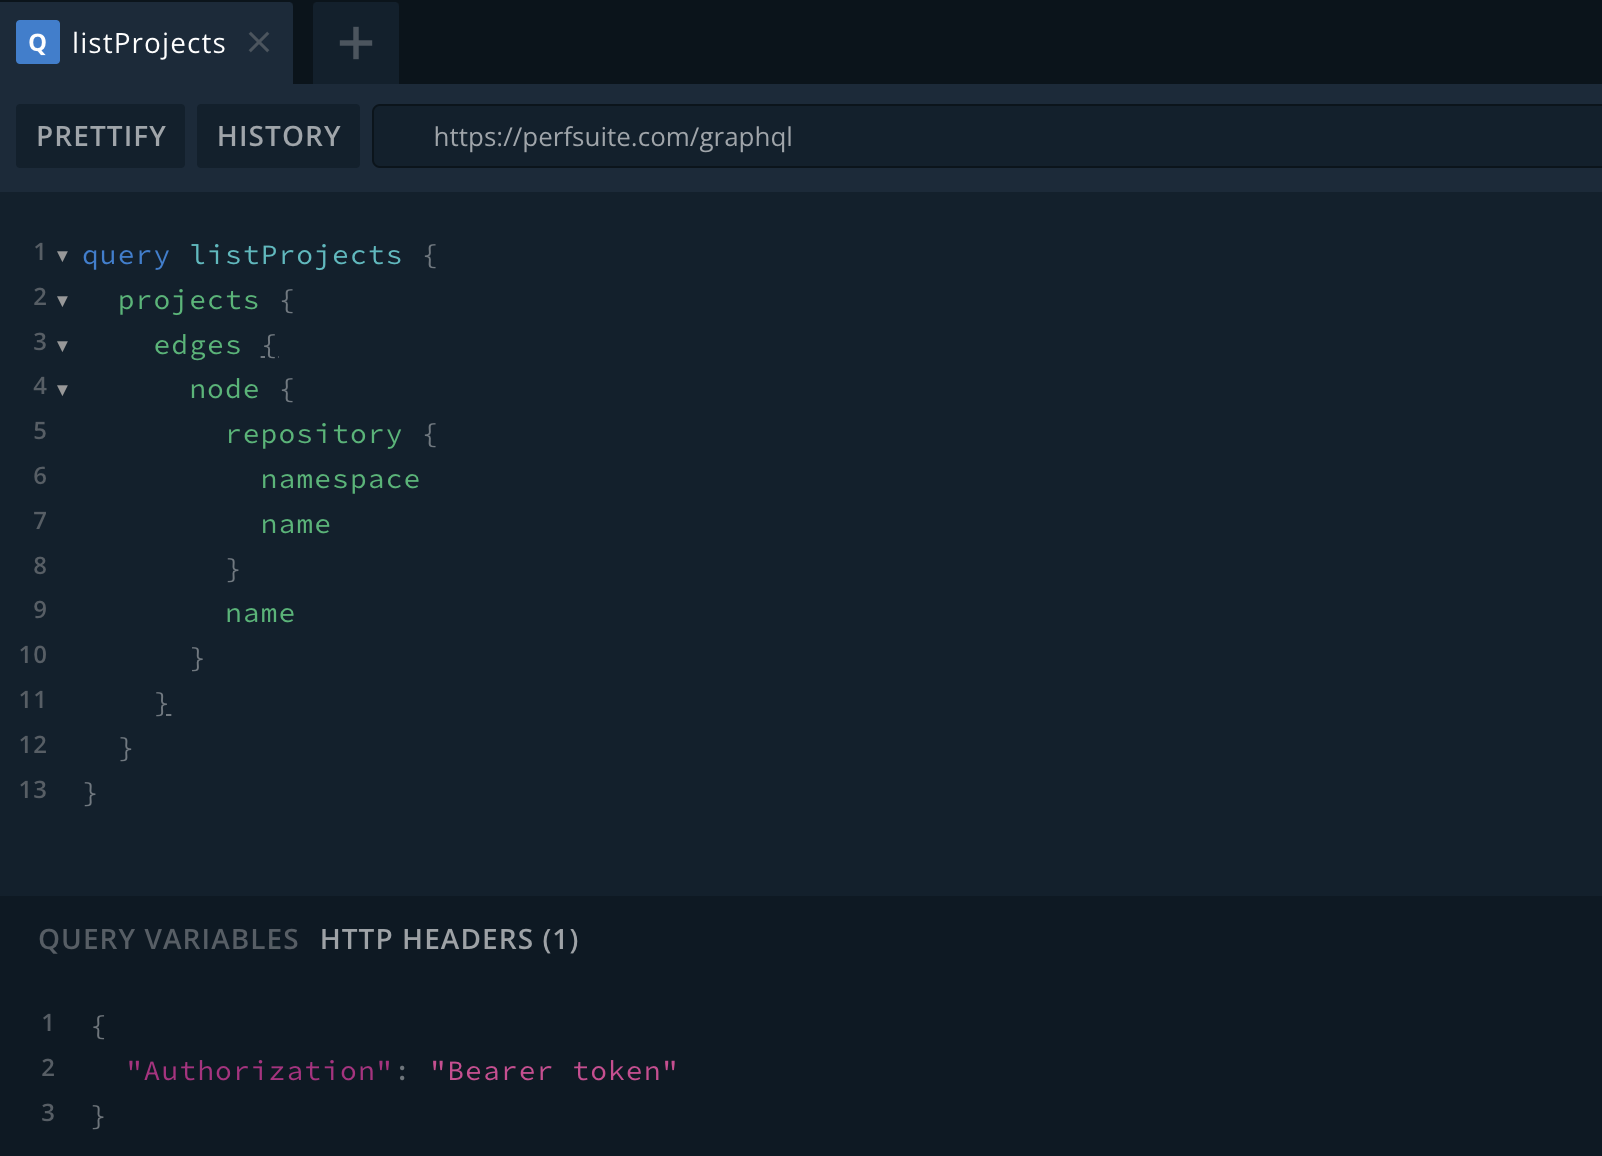Click the 'edges' field on line 3
Screen dimensions: 1602x1156
click(x=198, y=345)
